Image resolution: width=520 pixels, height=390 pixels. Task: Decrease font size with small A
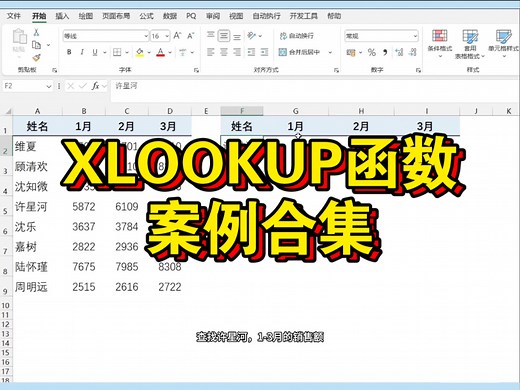tap(191, 36)
